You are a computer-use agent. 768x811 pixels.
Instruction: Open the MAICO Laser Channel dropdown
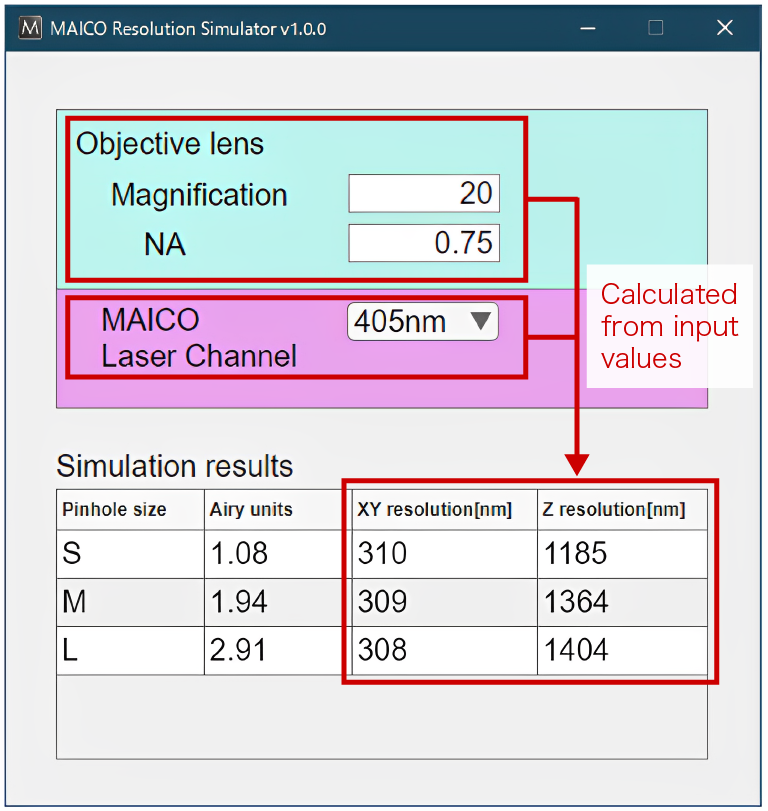pos(423,322)
